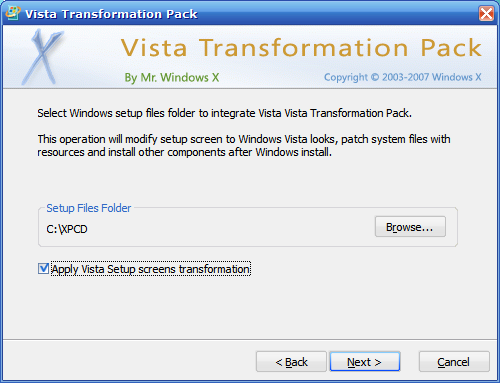Click the 'Apply Vista Setup screens transformation' label
The width and height of the screenshot is (500, 383).
[151, 269]
